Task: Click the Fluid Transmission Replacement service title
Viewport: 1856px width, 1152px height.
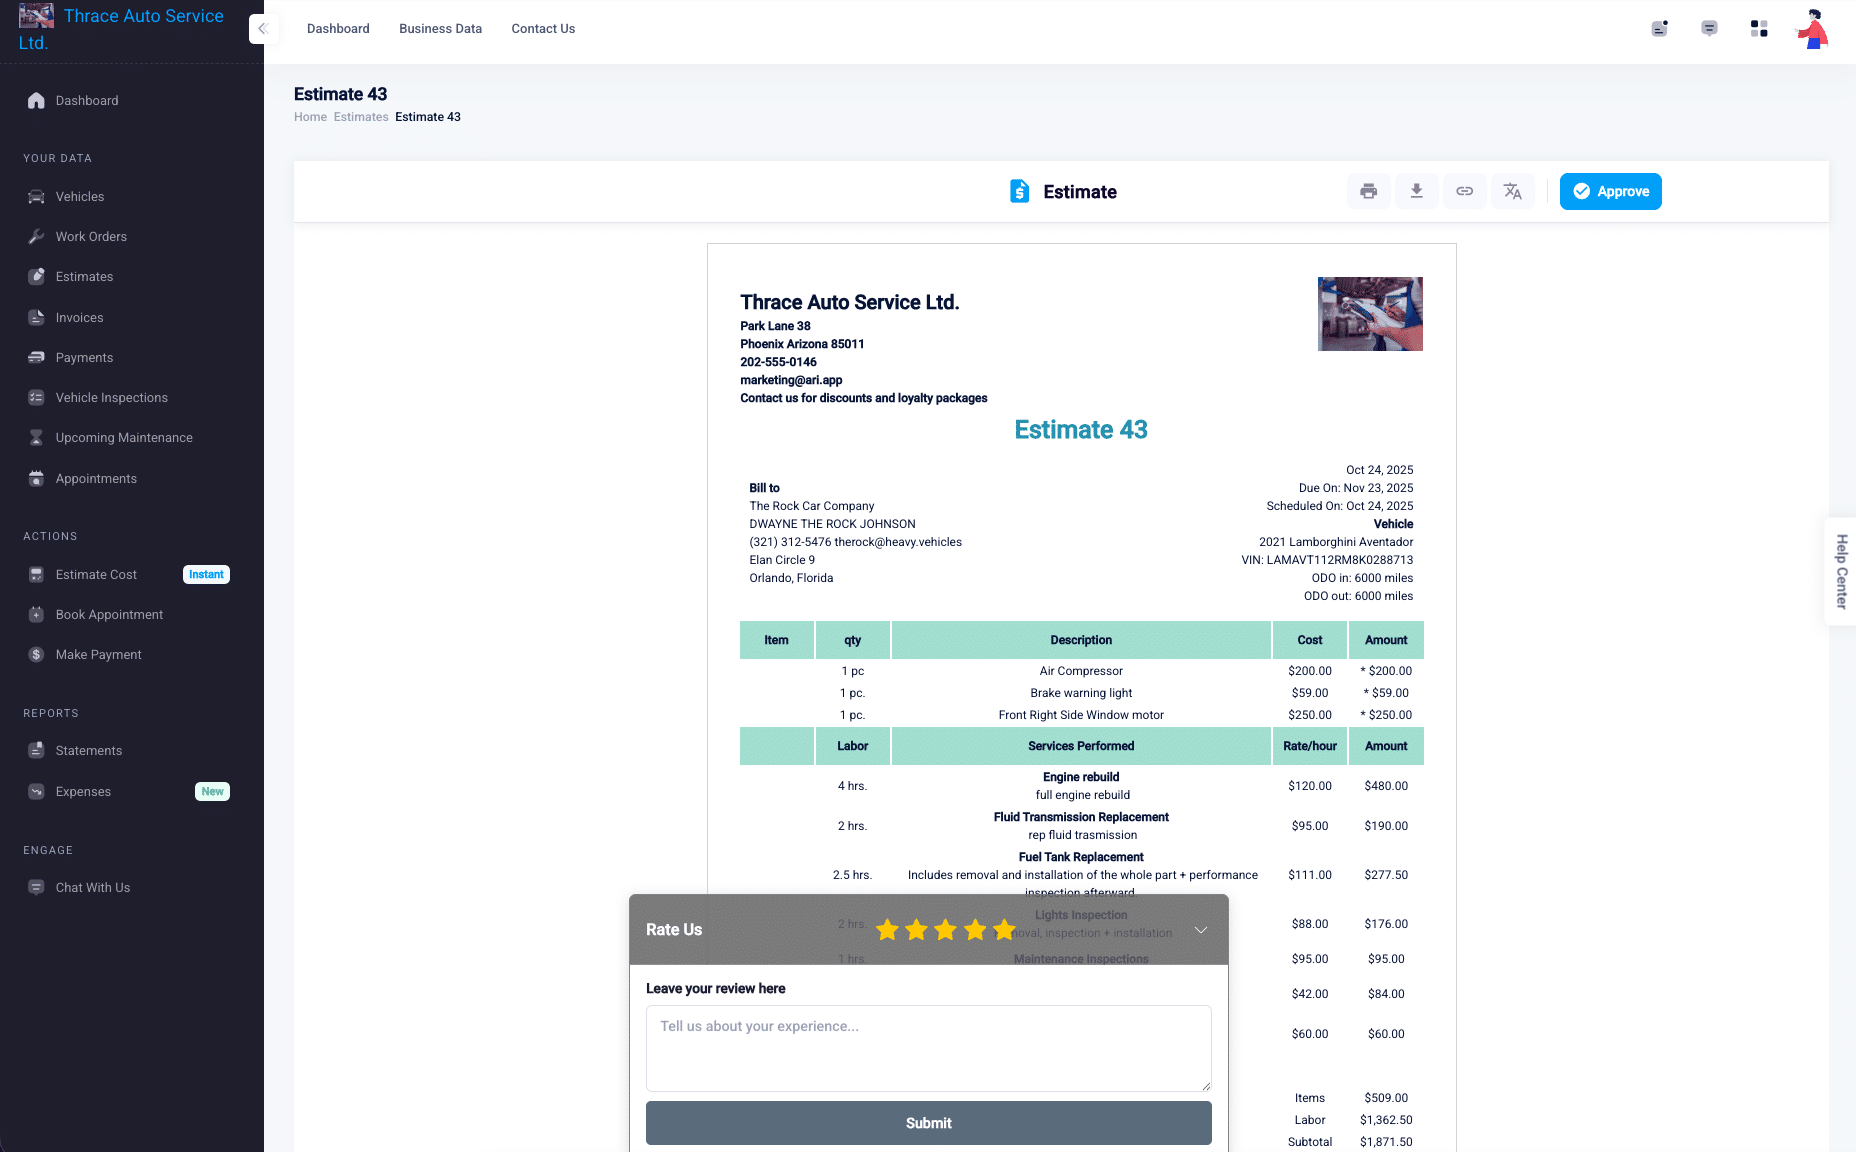Action: click(1081, 817)
